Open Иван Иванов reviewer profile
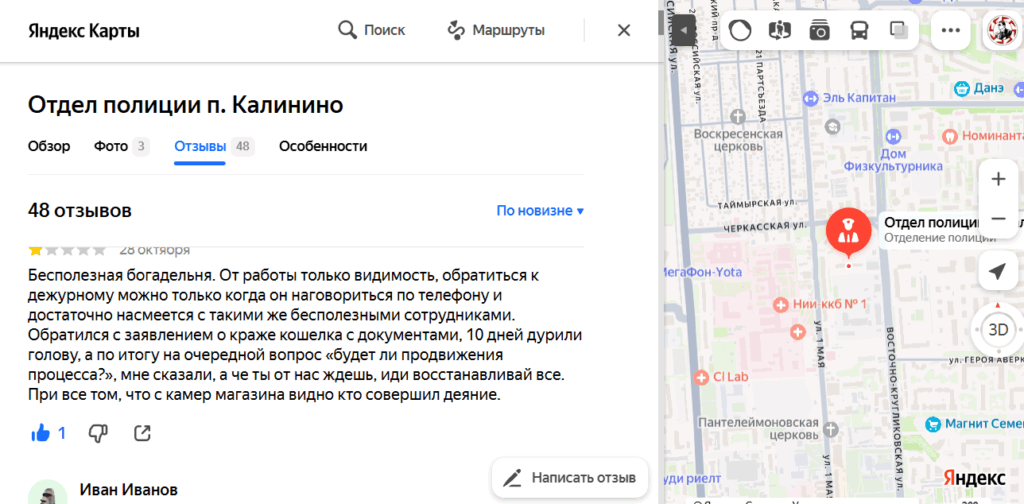Screen dimensions: 1024x504 point(128,489)
